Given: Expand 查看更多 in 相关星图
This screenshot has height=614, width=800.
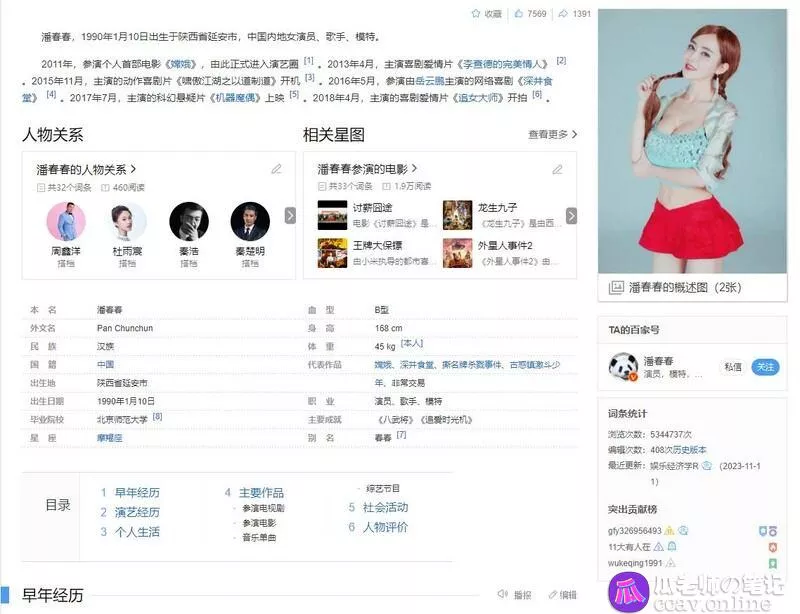Looking at the screenshot, I should (x=553, y=134).
